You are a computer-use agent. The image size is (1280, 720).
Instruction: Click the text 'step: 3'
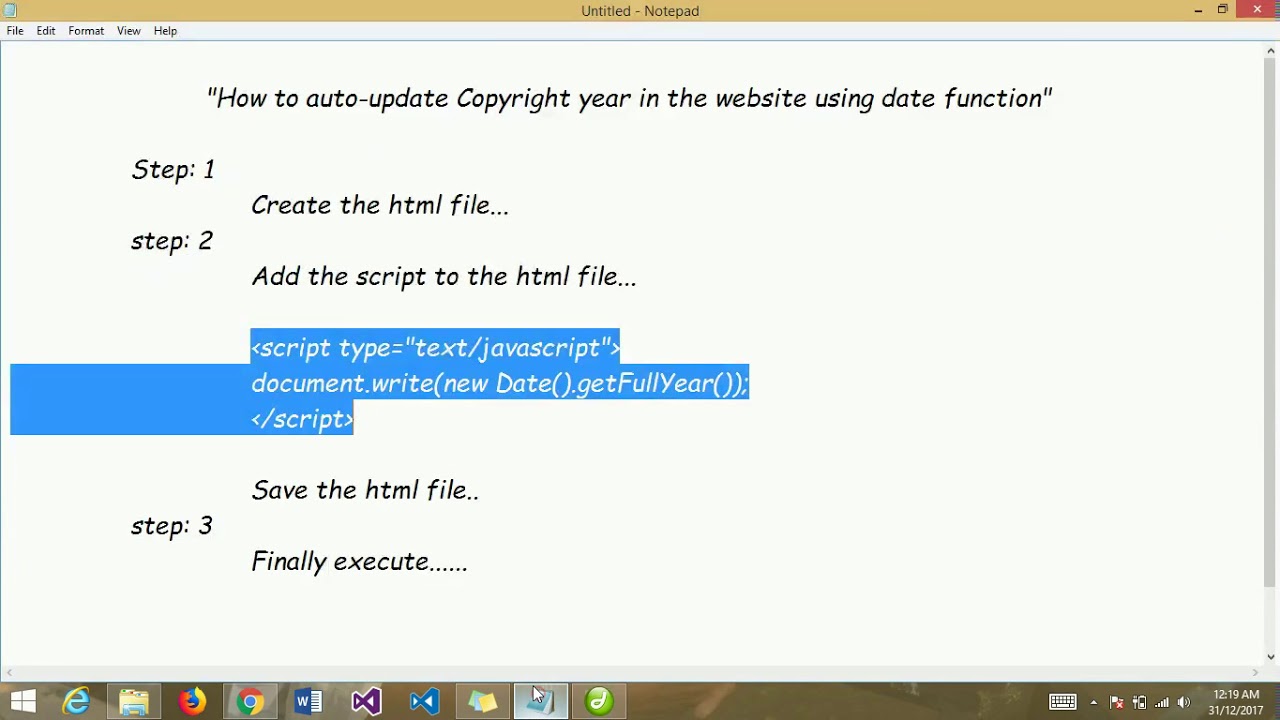172,526
